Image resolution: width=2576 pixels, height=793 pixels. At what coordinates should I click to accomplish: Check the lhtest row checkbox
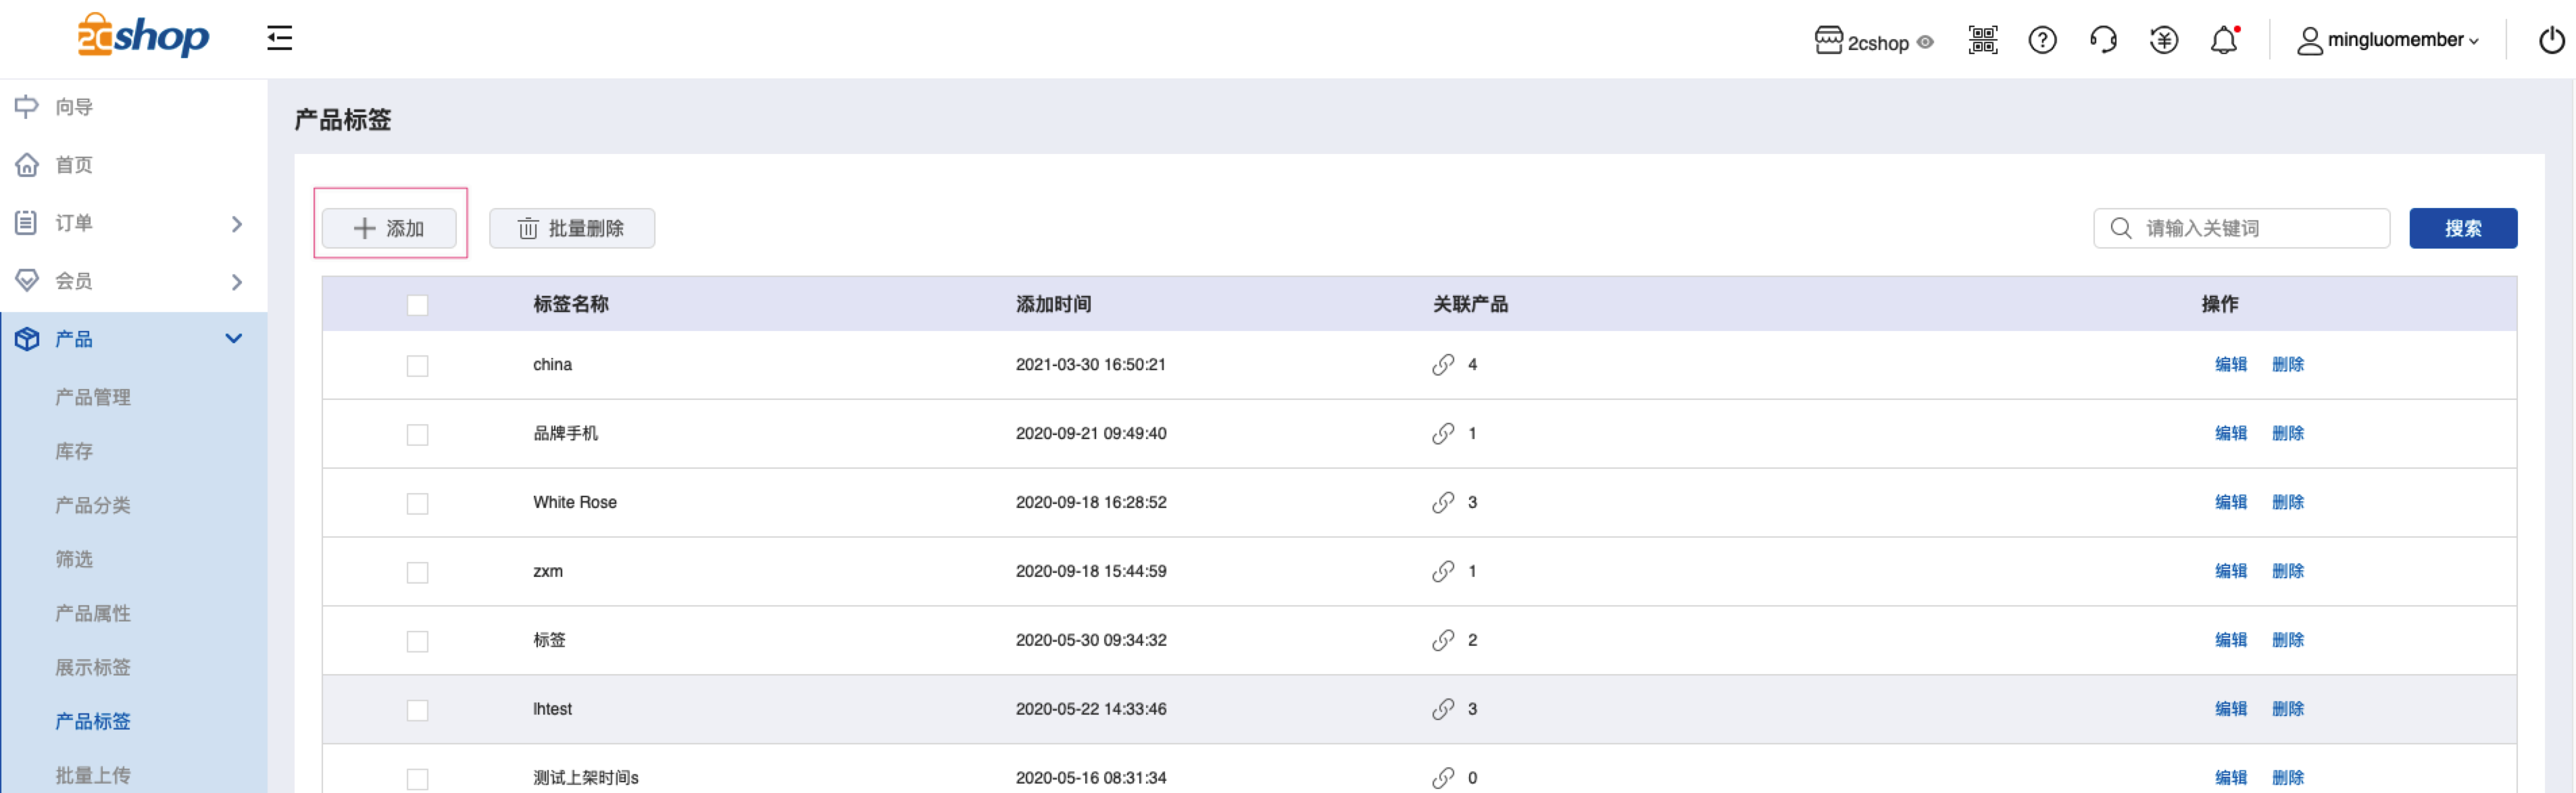[418, 711]
